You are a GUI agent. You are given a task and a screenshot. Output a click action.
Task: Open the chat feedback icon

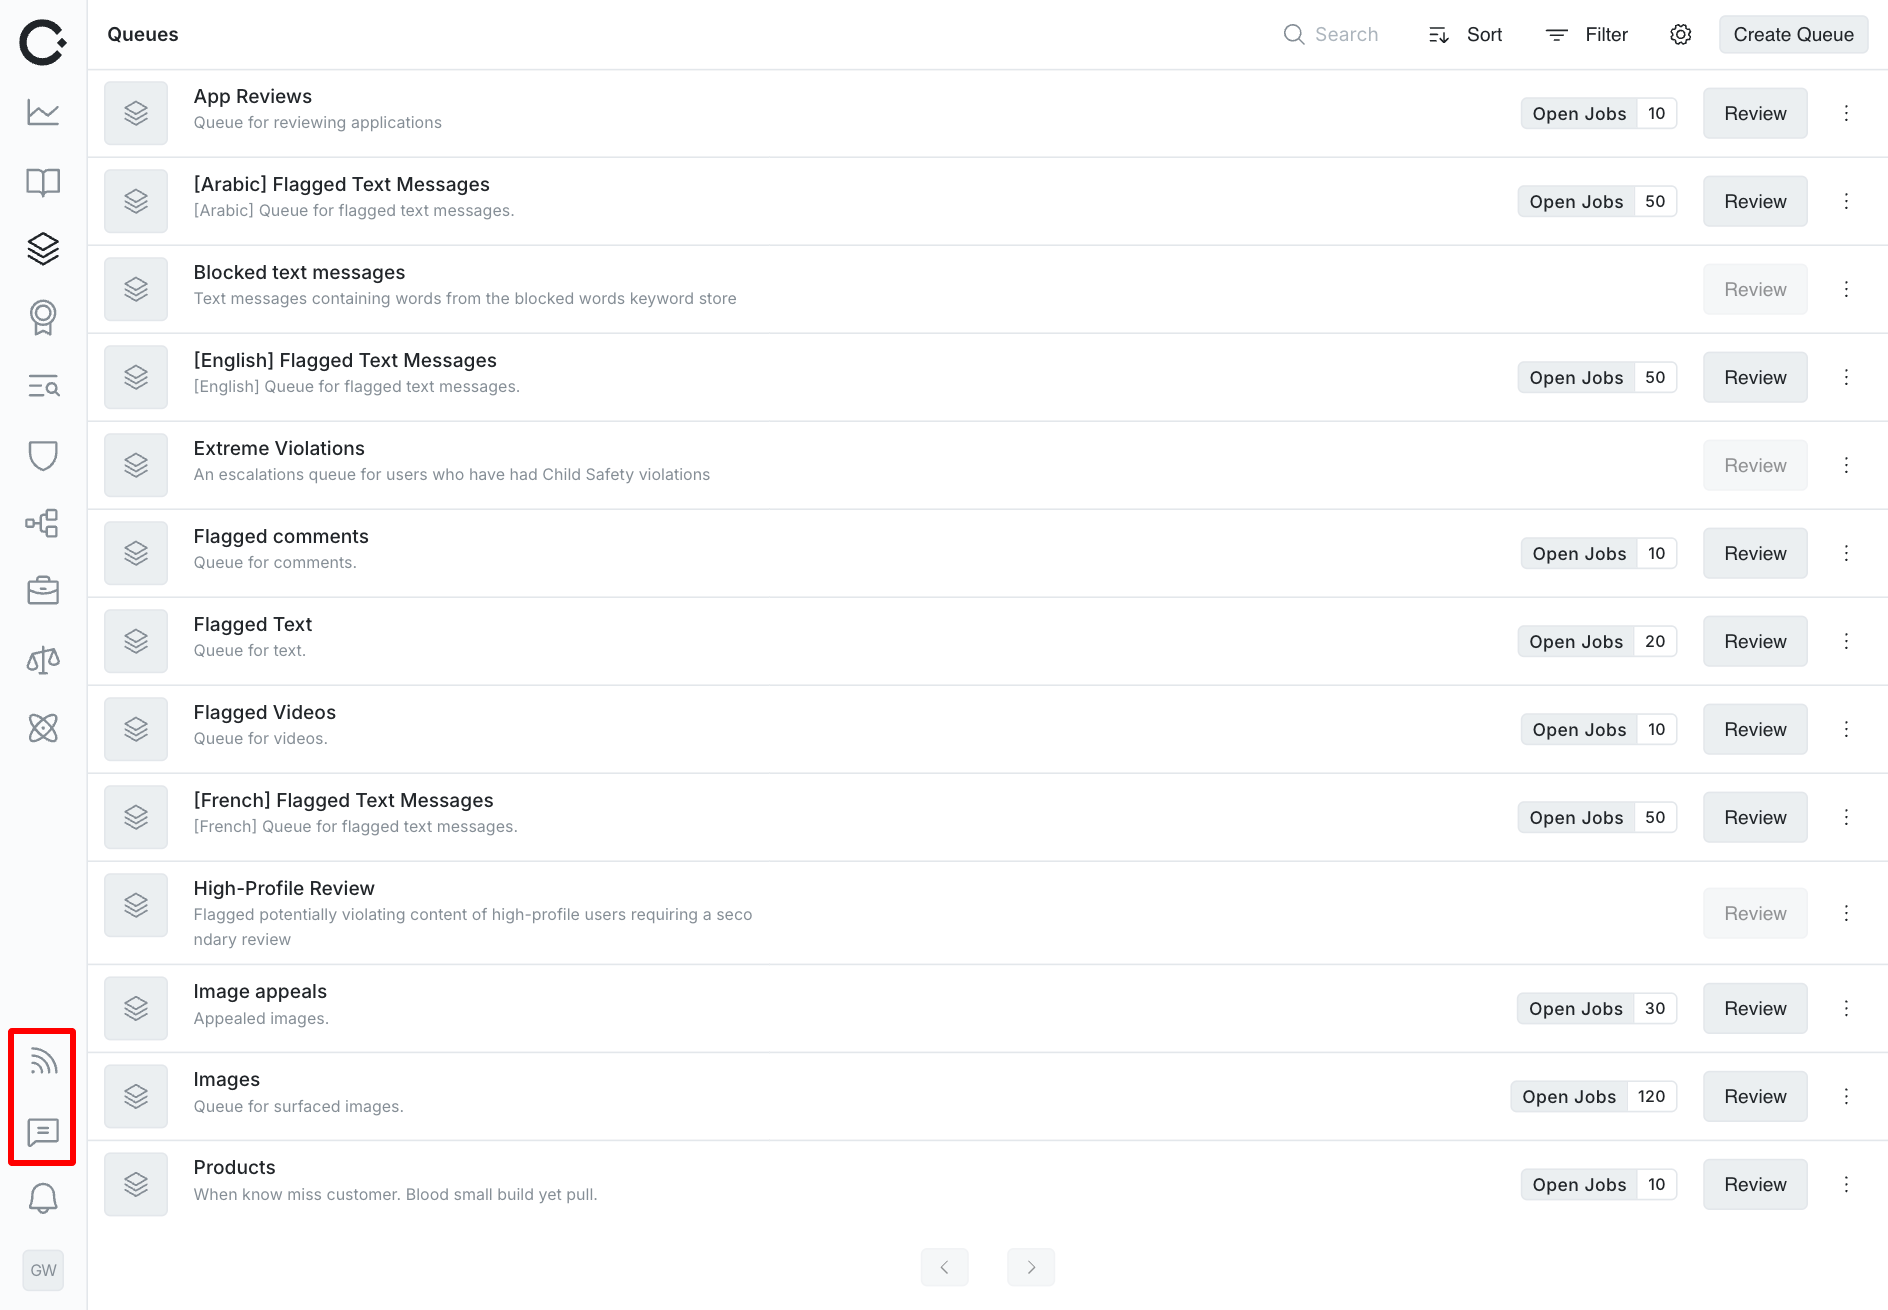pyautogui.click(x=43, y=1133)
